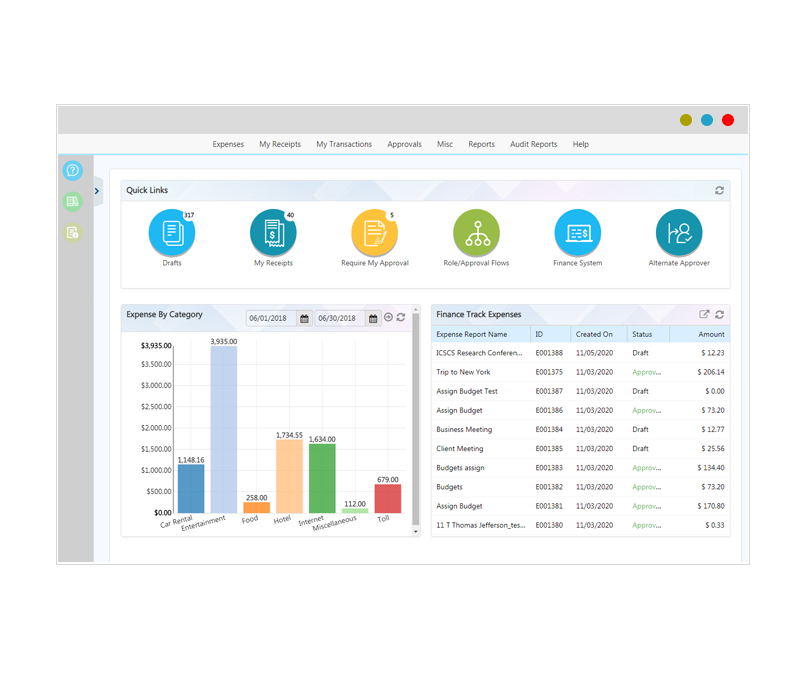Image resolution: width=800 pixels, height=700 pixels.
Task: Open the Drafts quick link icon
Action: click(172, 233)
